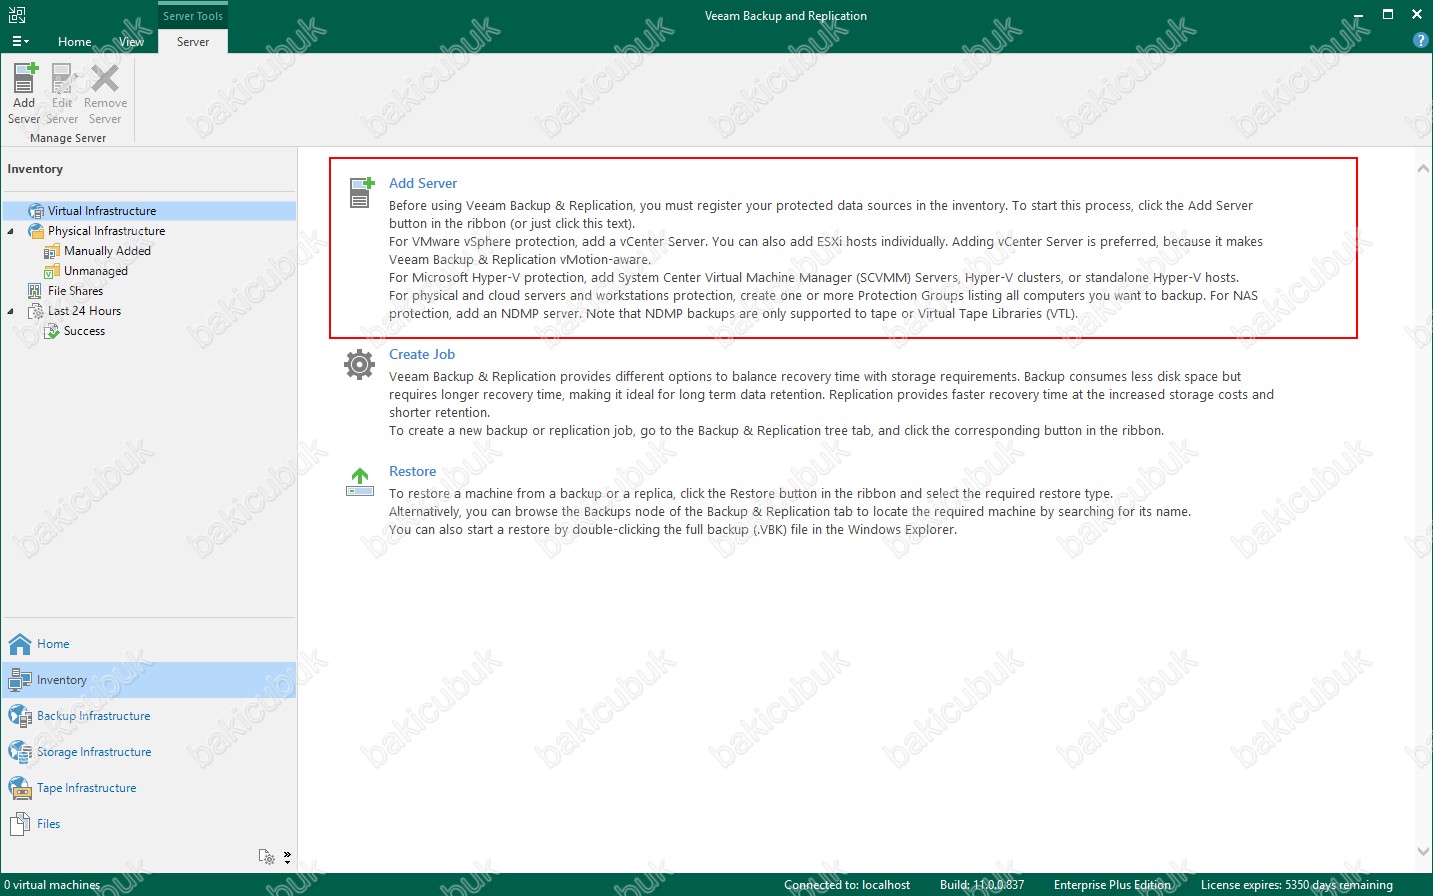
Task: Click the Physical Infrastructure globe icon
Action: [x=36, y=231]
